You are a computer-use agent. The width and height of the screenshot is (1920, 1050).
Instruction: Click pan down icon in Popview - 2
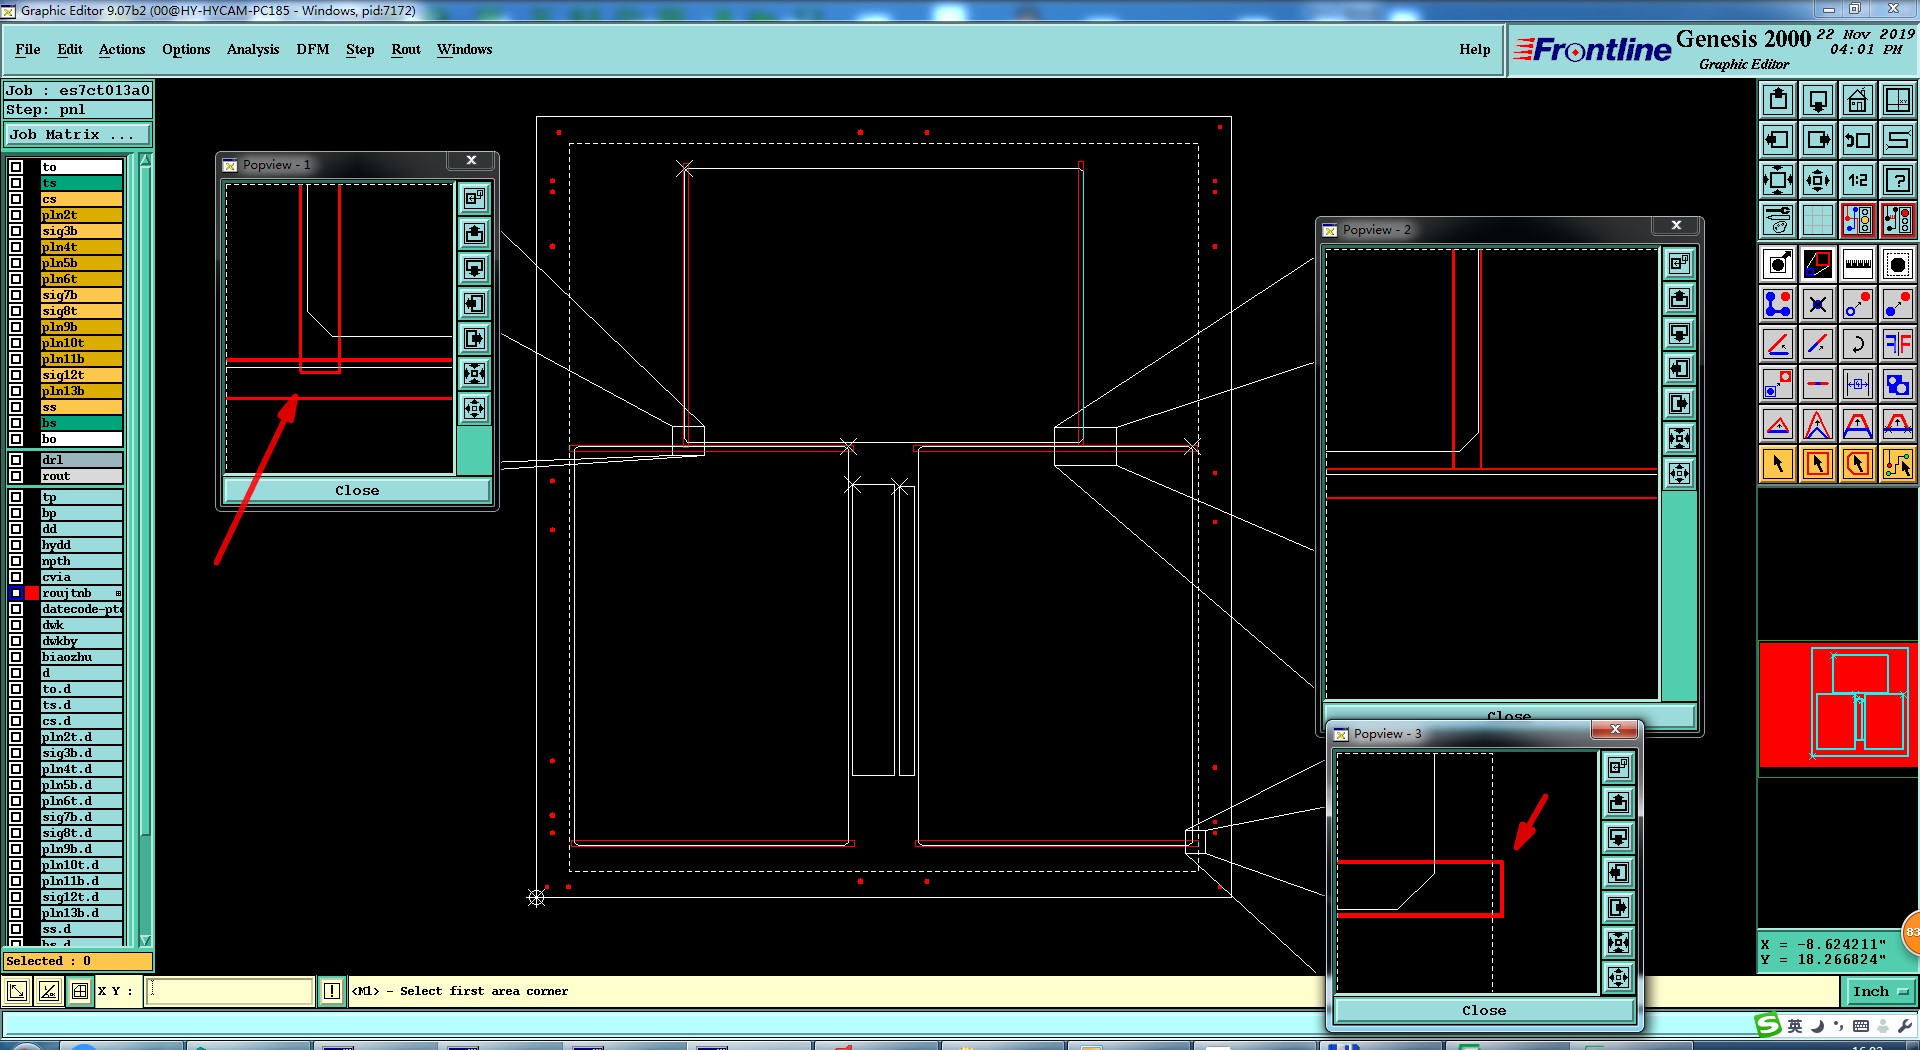[x=1680, y=334]
